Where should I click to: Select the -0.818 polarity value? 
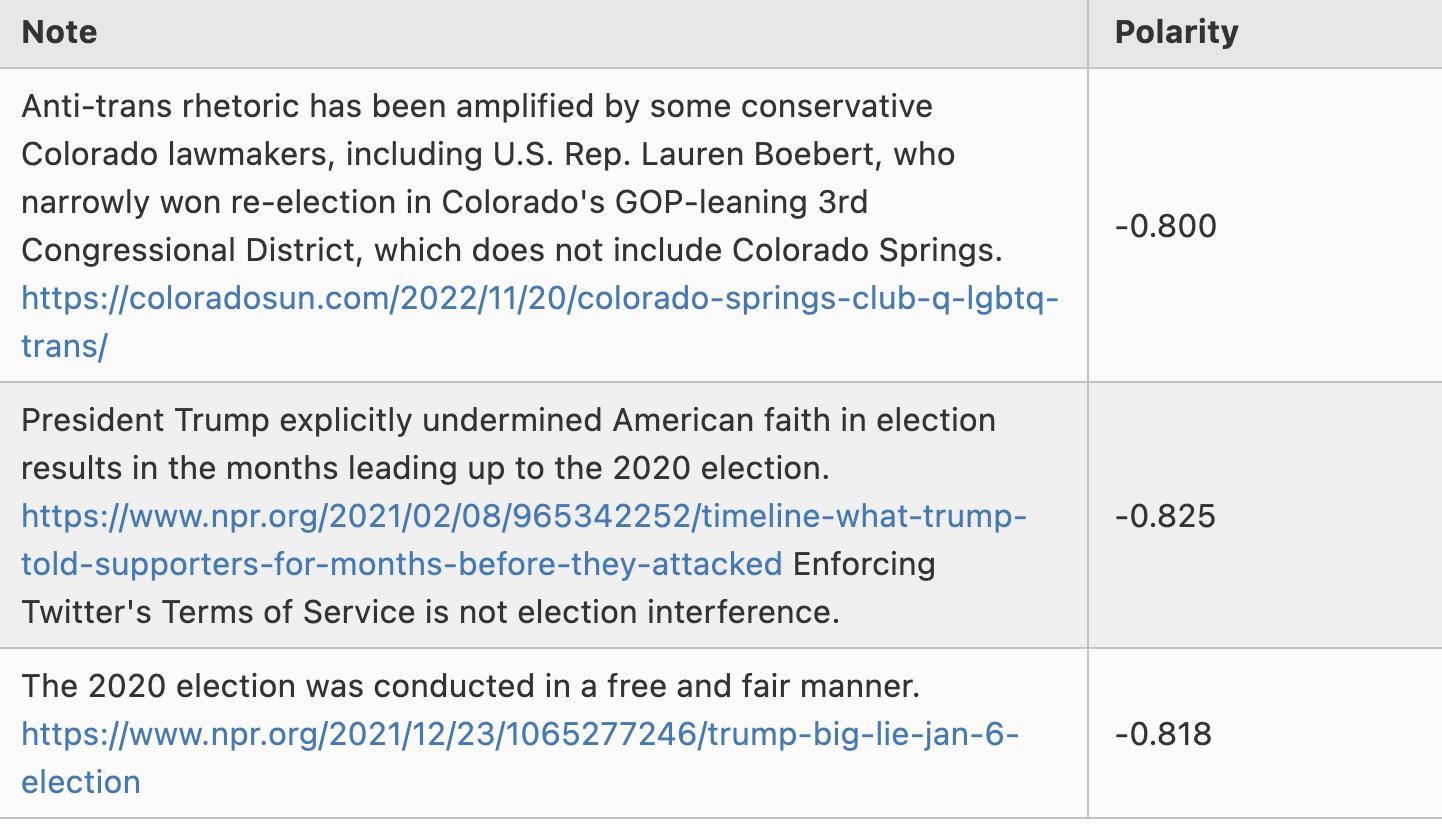(x=1163, y=734)
